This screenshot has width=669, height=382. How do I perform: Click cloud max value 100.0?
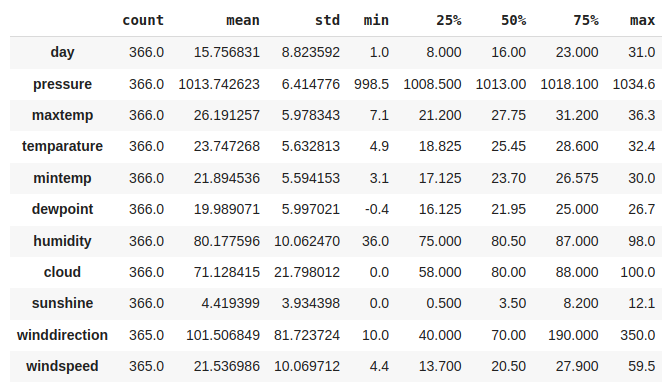[637, 272]
